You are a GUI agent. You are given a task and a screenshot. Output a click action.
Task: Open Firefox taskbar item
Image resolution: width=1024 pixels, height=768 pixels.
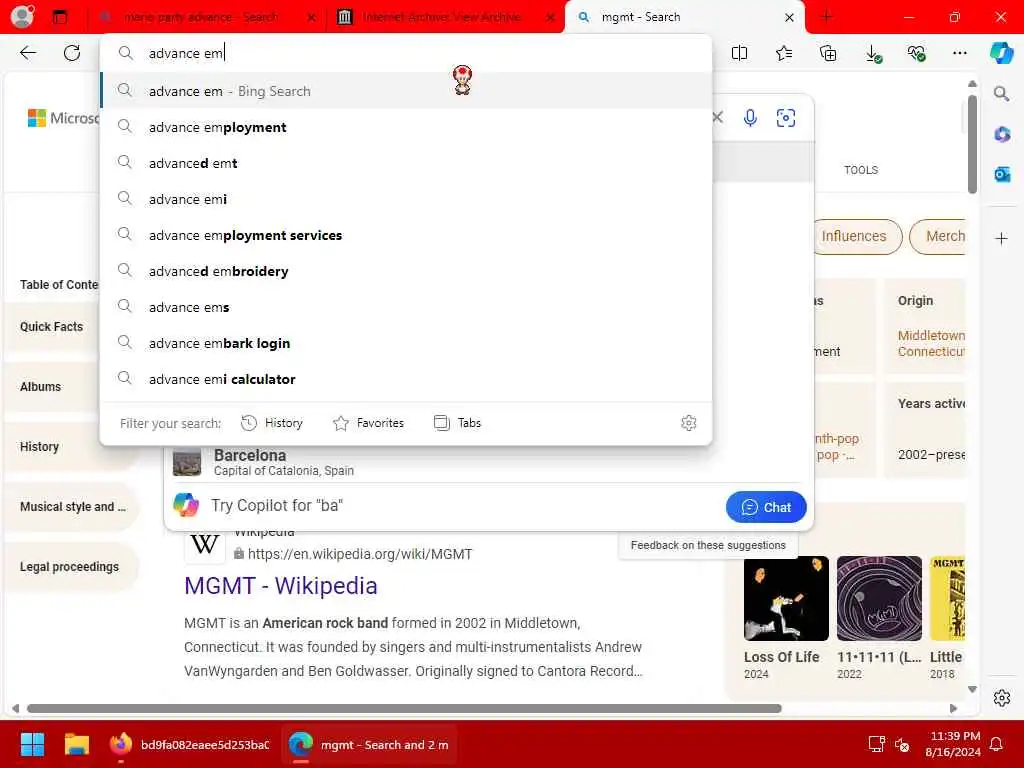(x=189, y=744)
